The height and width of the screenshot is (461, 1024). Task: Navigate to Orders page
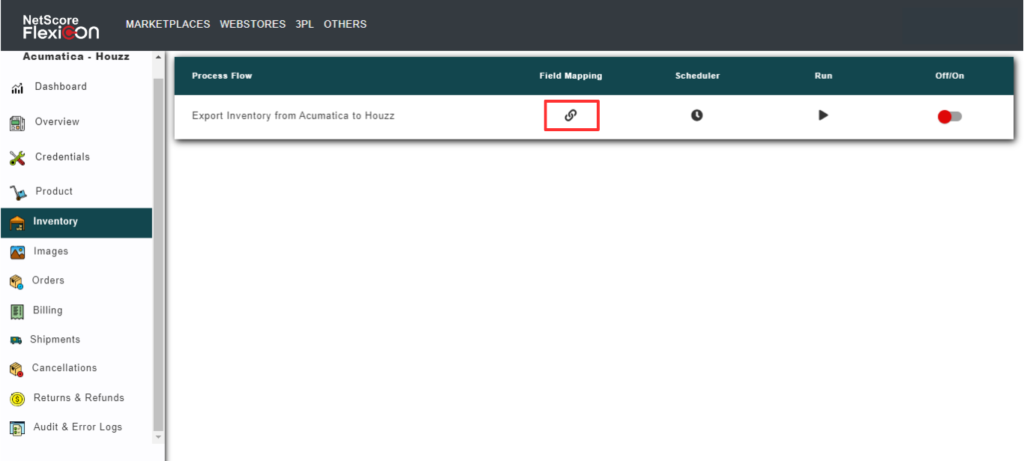pos(48,280)
